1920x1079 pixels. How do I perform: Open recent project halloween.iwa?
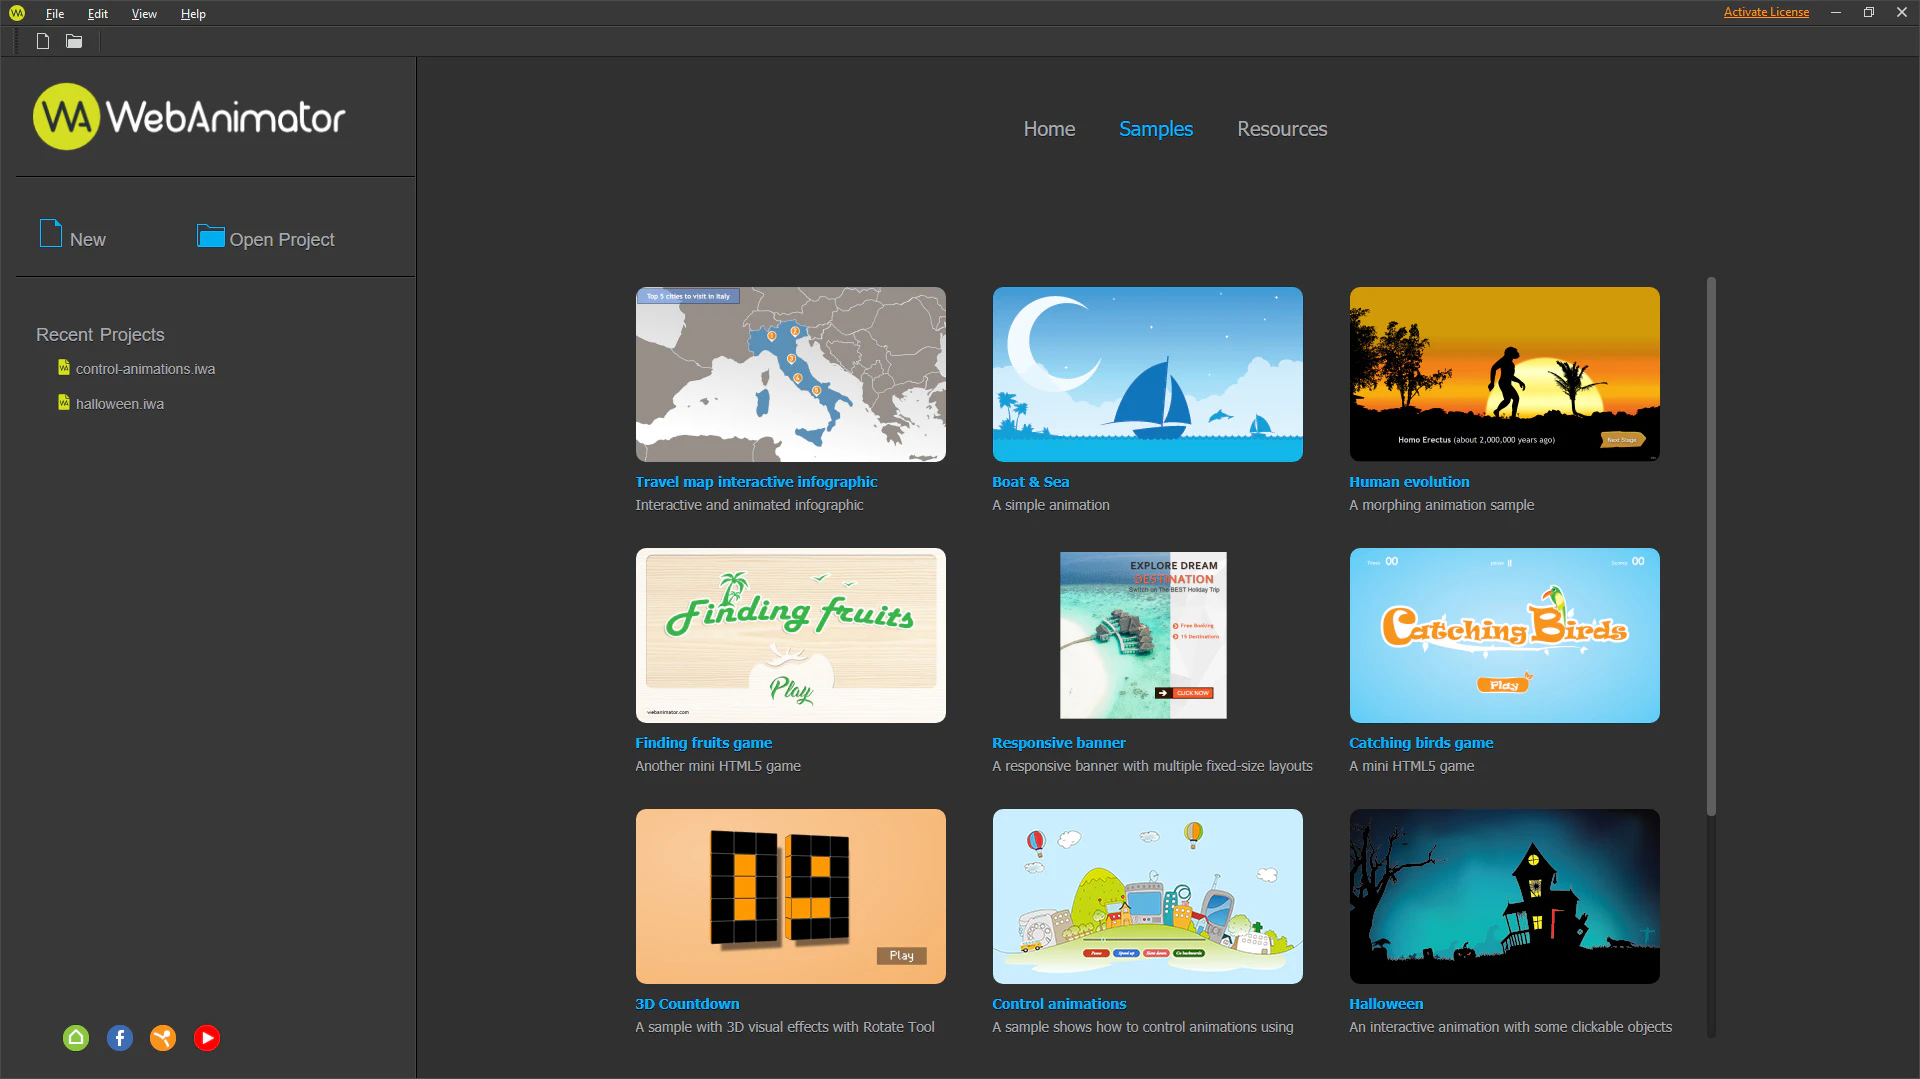point(120,403)
